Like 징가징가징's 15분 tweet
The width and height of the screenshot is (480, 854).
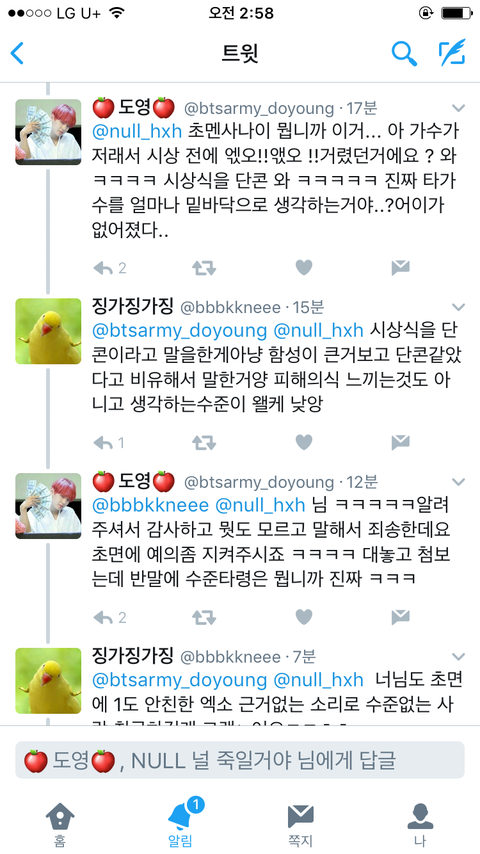[303, 442]
